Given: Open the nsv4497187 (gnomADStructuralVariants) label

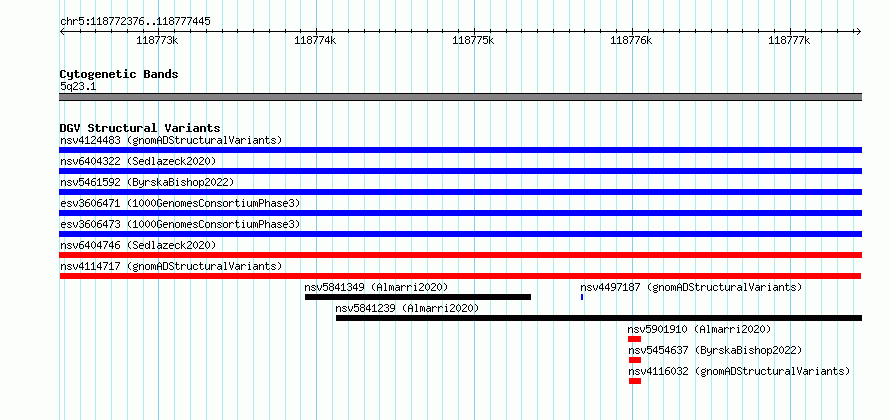Looking at the screenshot, I should pos(691,287).
